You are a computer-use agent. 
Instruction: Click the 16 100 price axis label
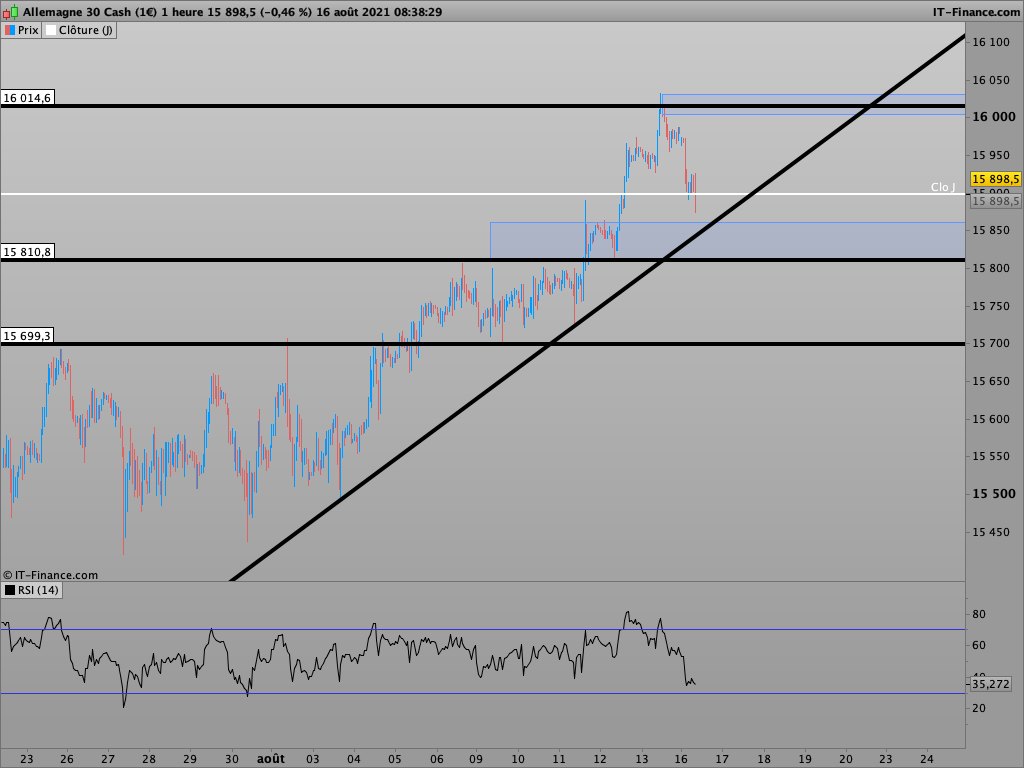pos(990,42)
